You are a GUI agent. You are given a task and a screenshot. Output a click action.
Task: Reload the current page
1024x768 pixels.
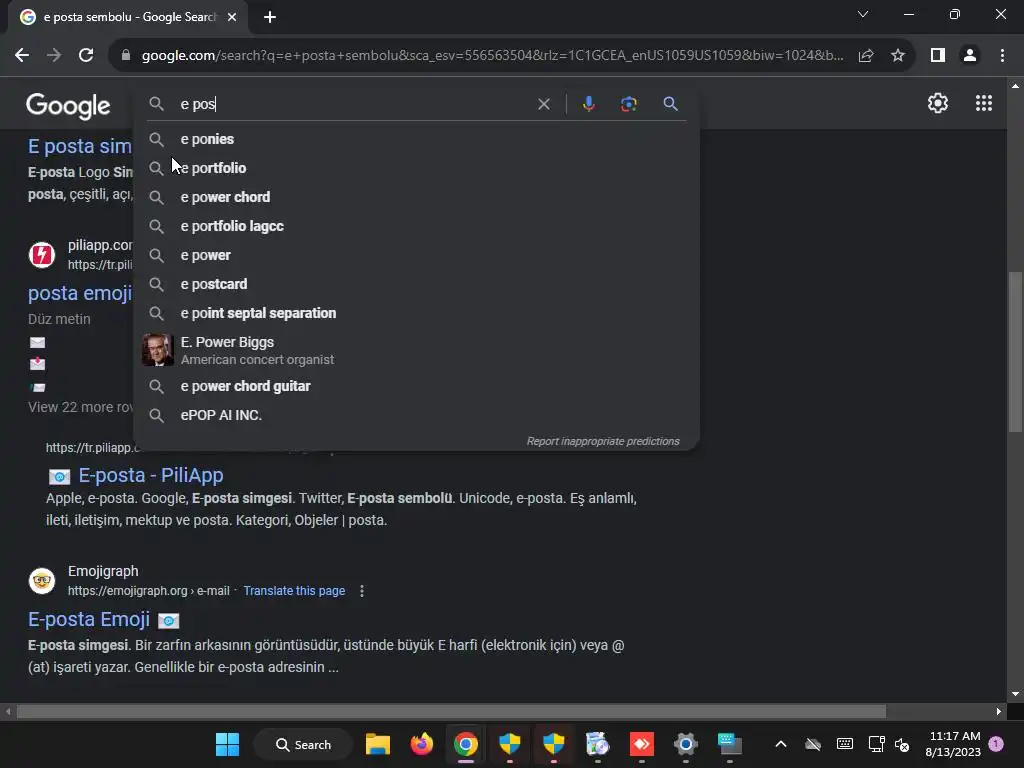point(86,56)
